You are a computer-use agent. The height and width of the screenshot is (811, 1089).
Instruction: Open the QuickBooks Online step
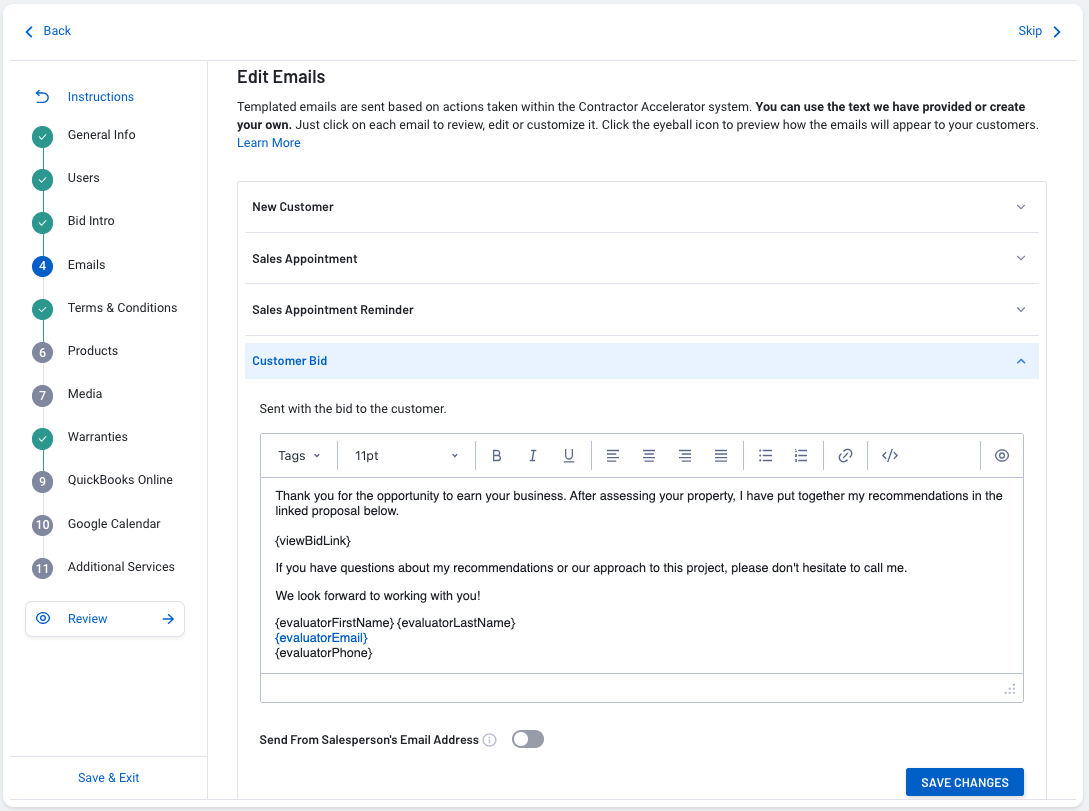coord(120,480)
